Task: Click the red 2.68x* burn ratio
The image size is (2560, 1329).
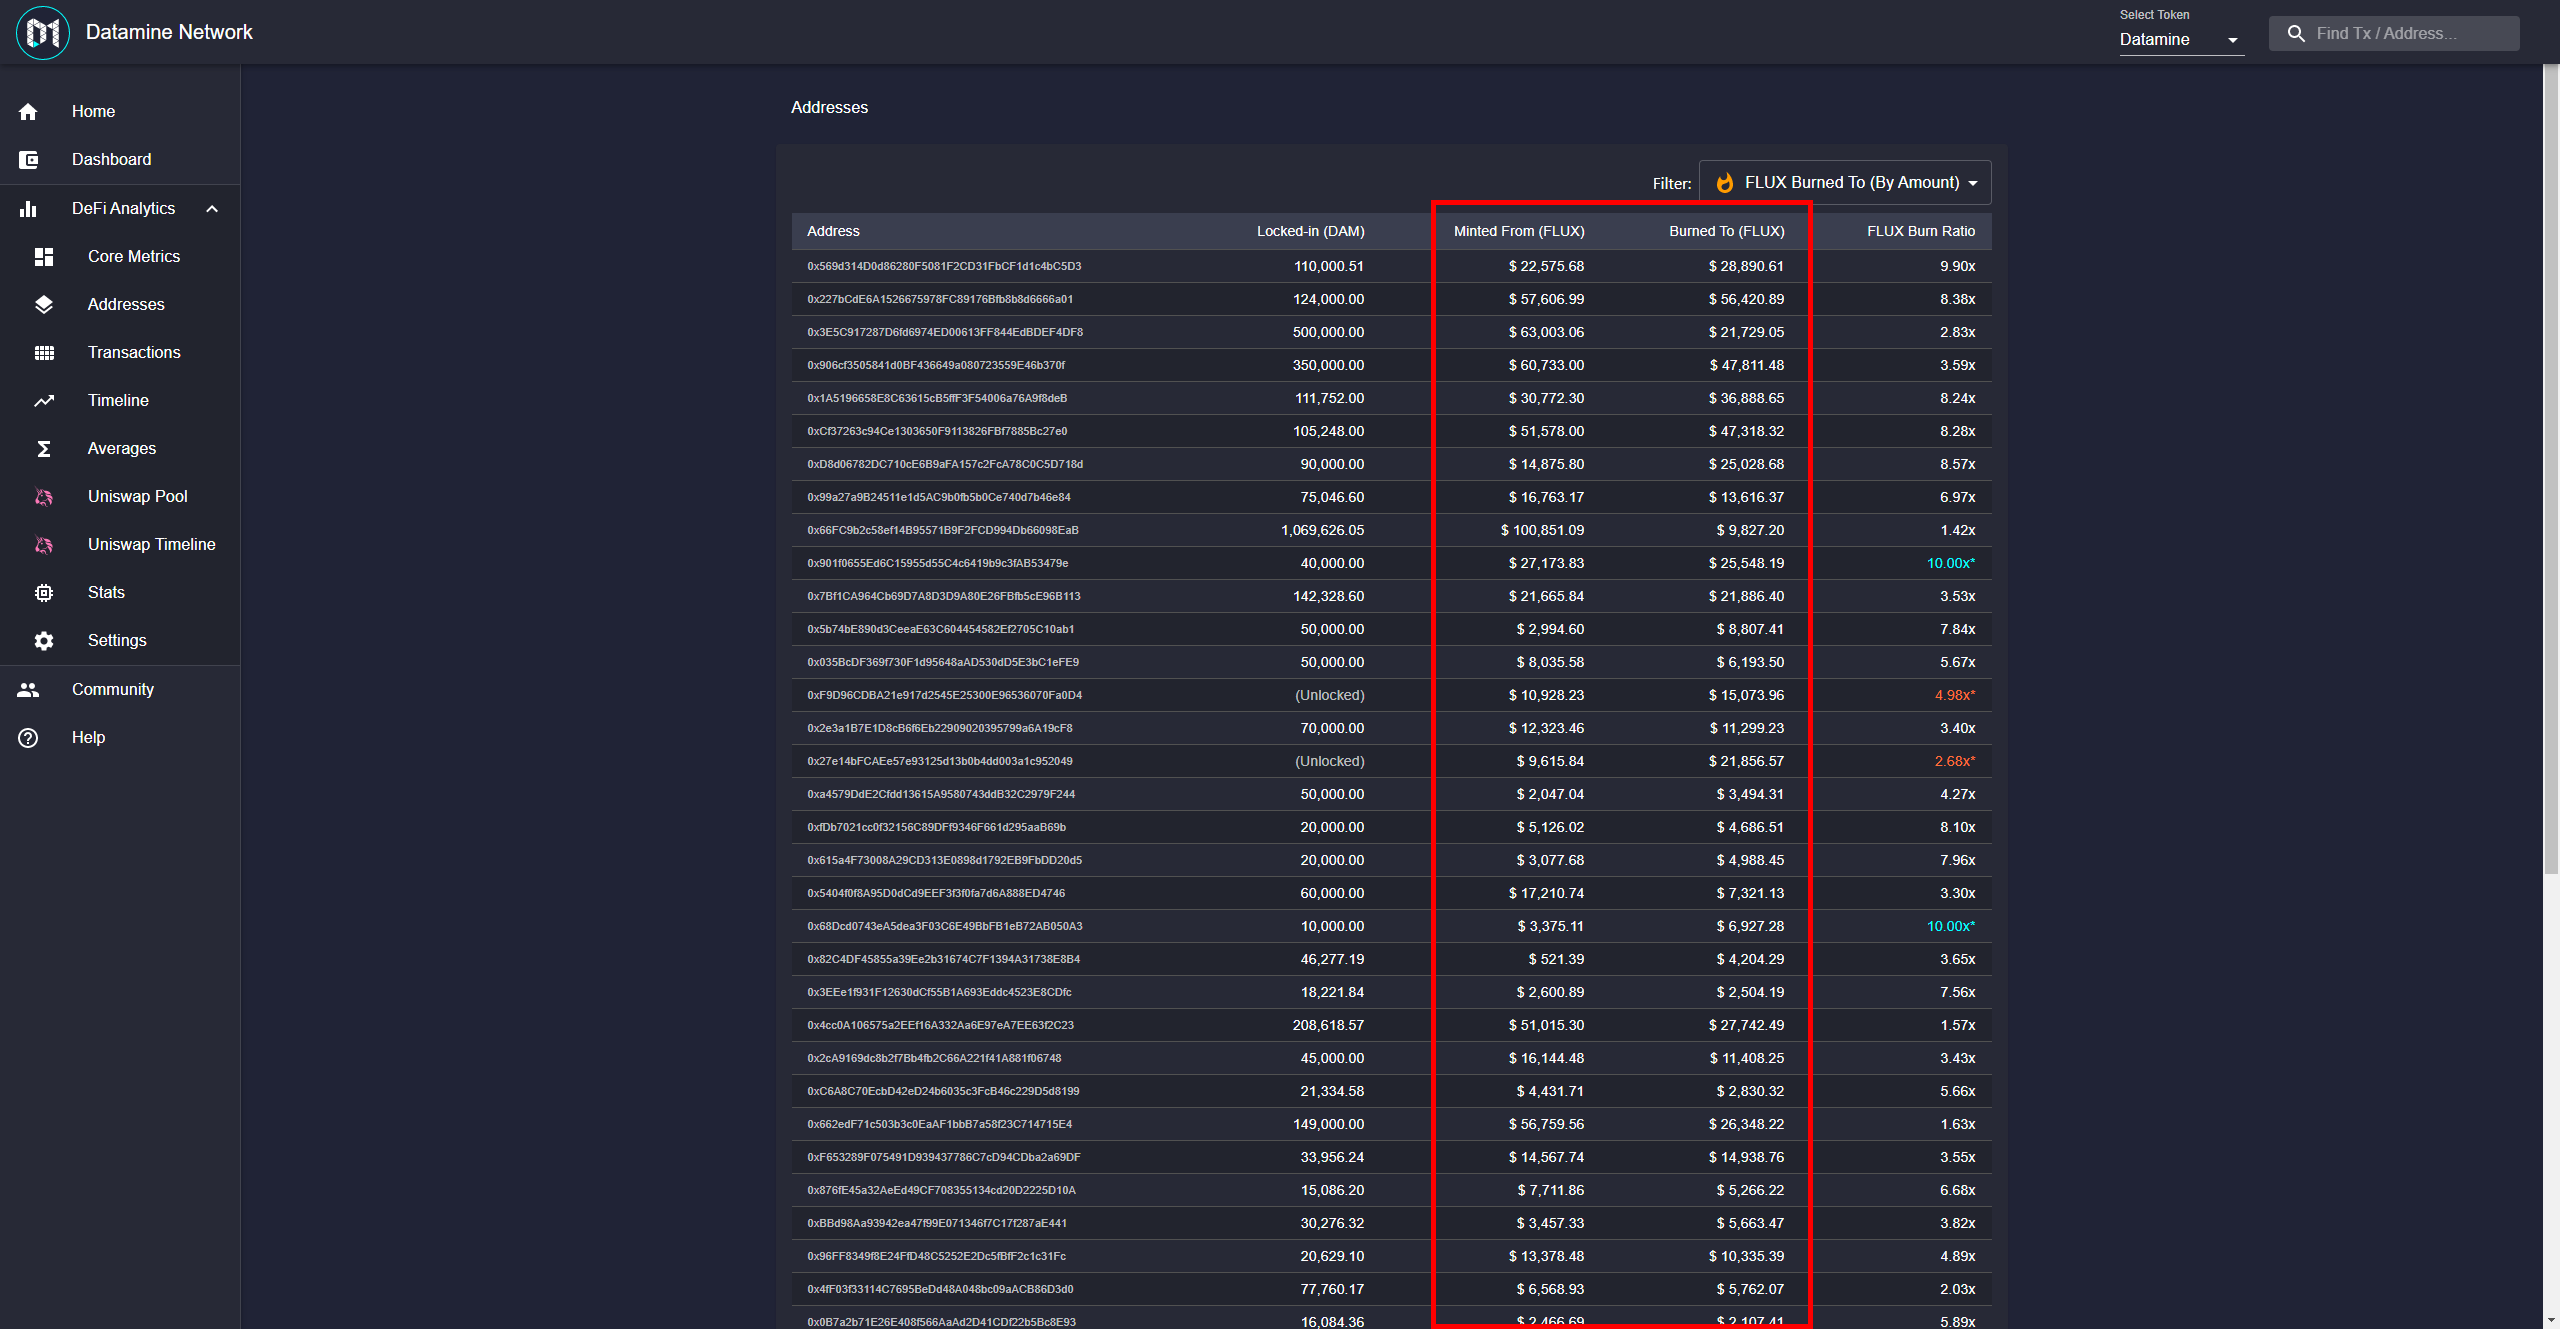Action: 1955,761
